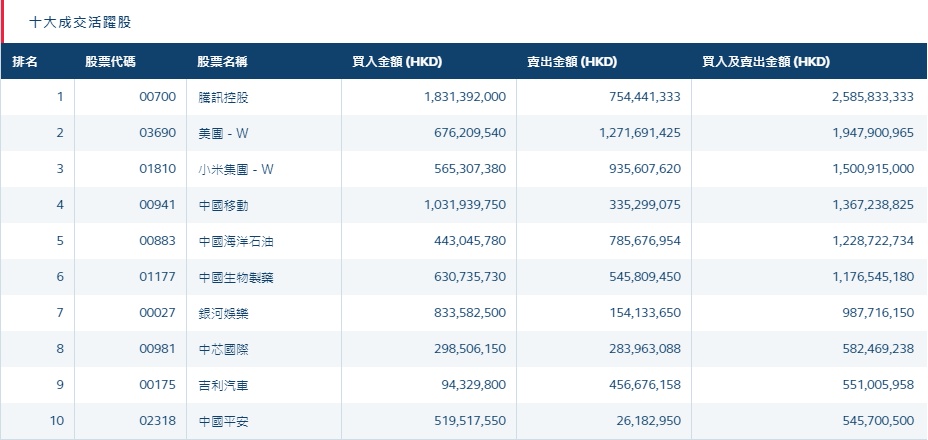Image resolution: width=928 pixels, height=440 pixels.
Task: Click the 十大成交活躍股 heading
Action: pos(80,23)
